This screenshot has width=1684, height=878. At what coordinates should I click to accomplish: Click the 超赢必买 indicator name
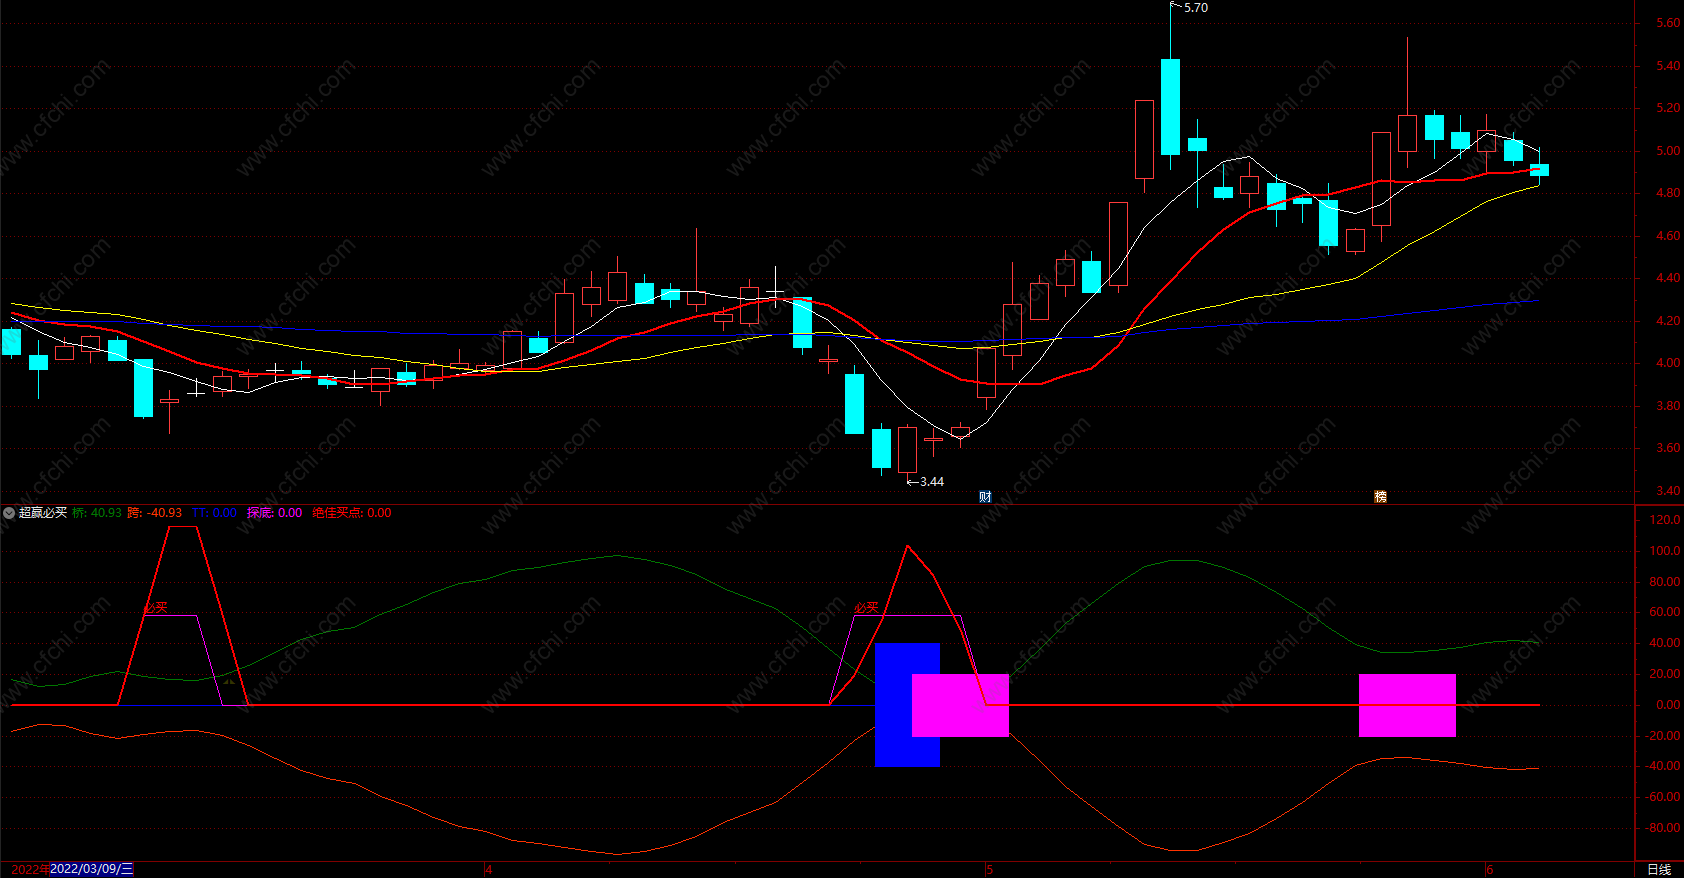pos(43,513)
